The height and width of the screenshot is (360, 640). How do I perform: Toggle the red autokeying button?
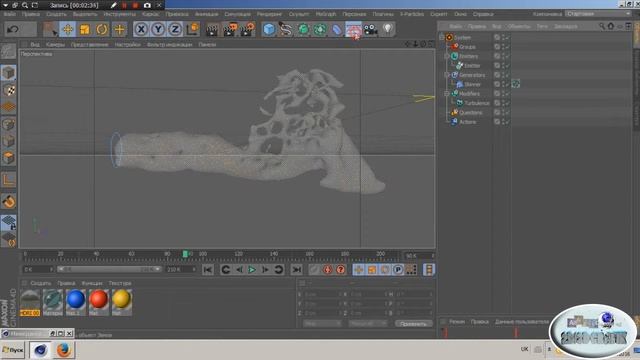(327, 269)
